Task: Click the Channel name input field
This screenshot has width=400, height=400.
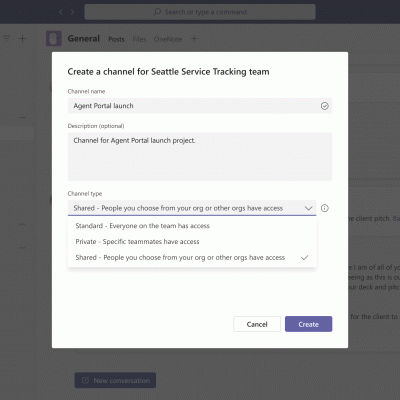Action: click(200, 106)
